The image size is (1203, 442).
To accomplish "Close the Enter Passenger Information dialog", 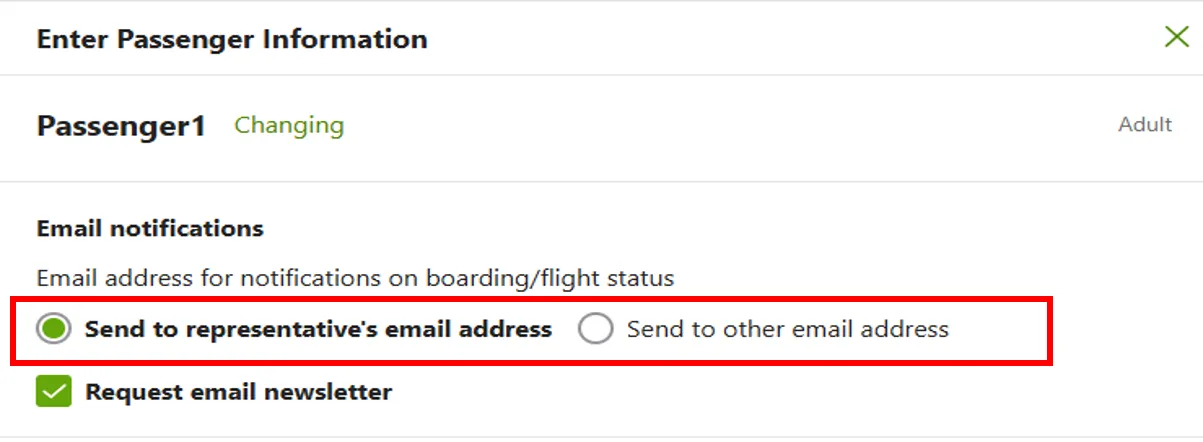I will pyautogui.click(x=1176, y=38).
